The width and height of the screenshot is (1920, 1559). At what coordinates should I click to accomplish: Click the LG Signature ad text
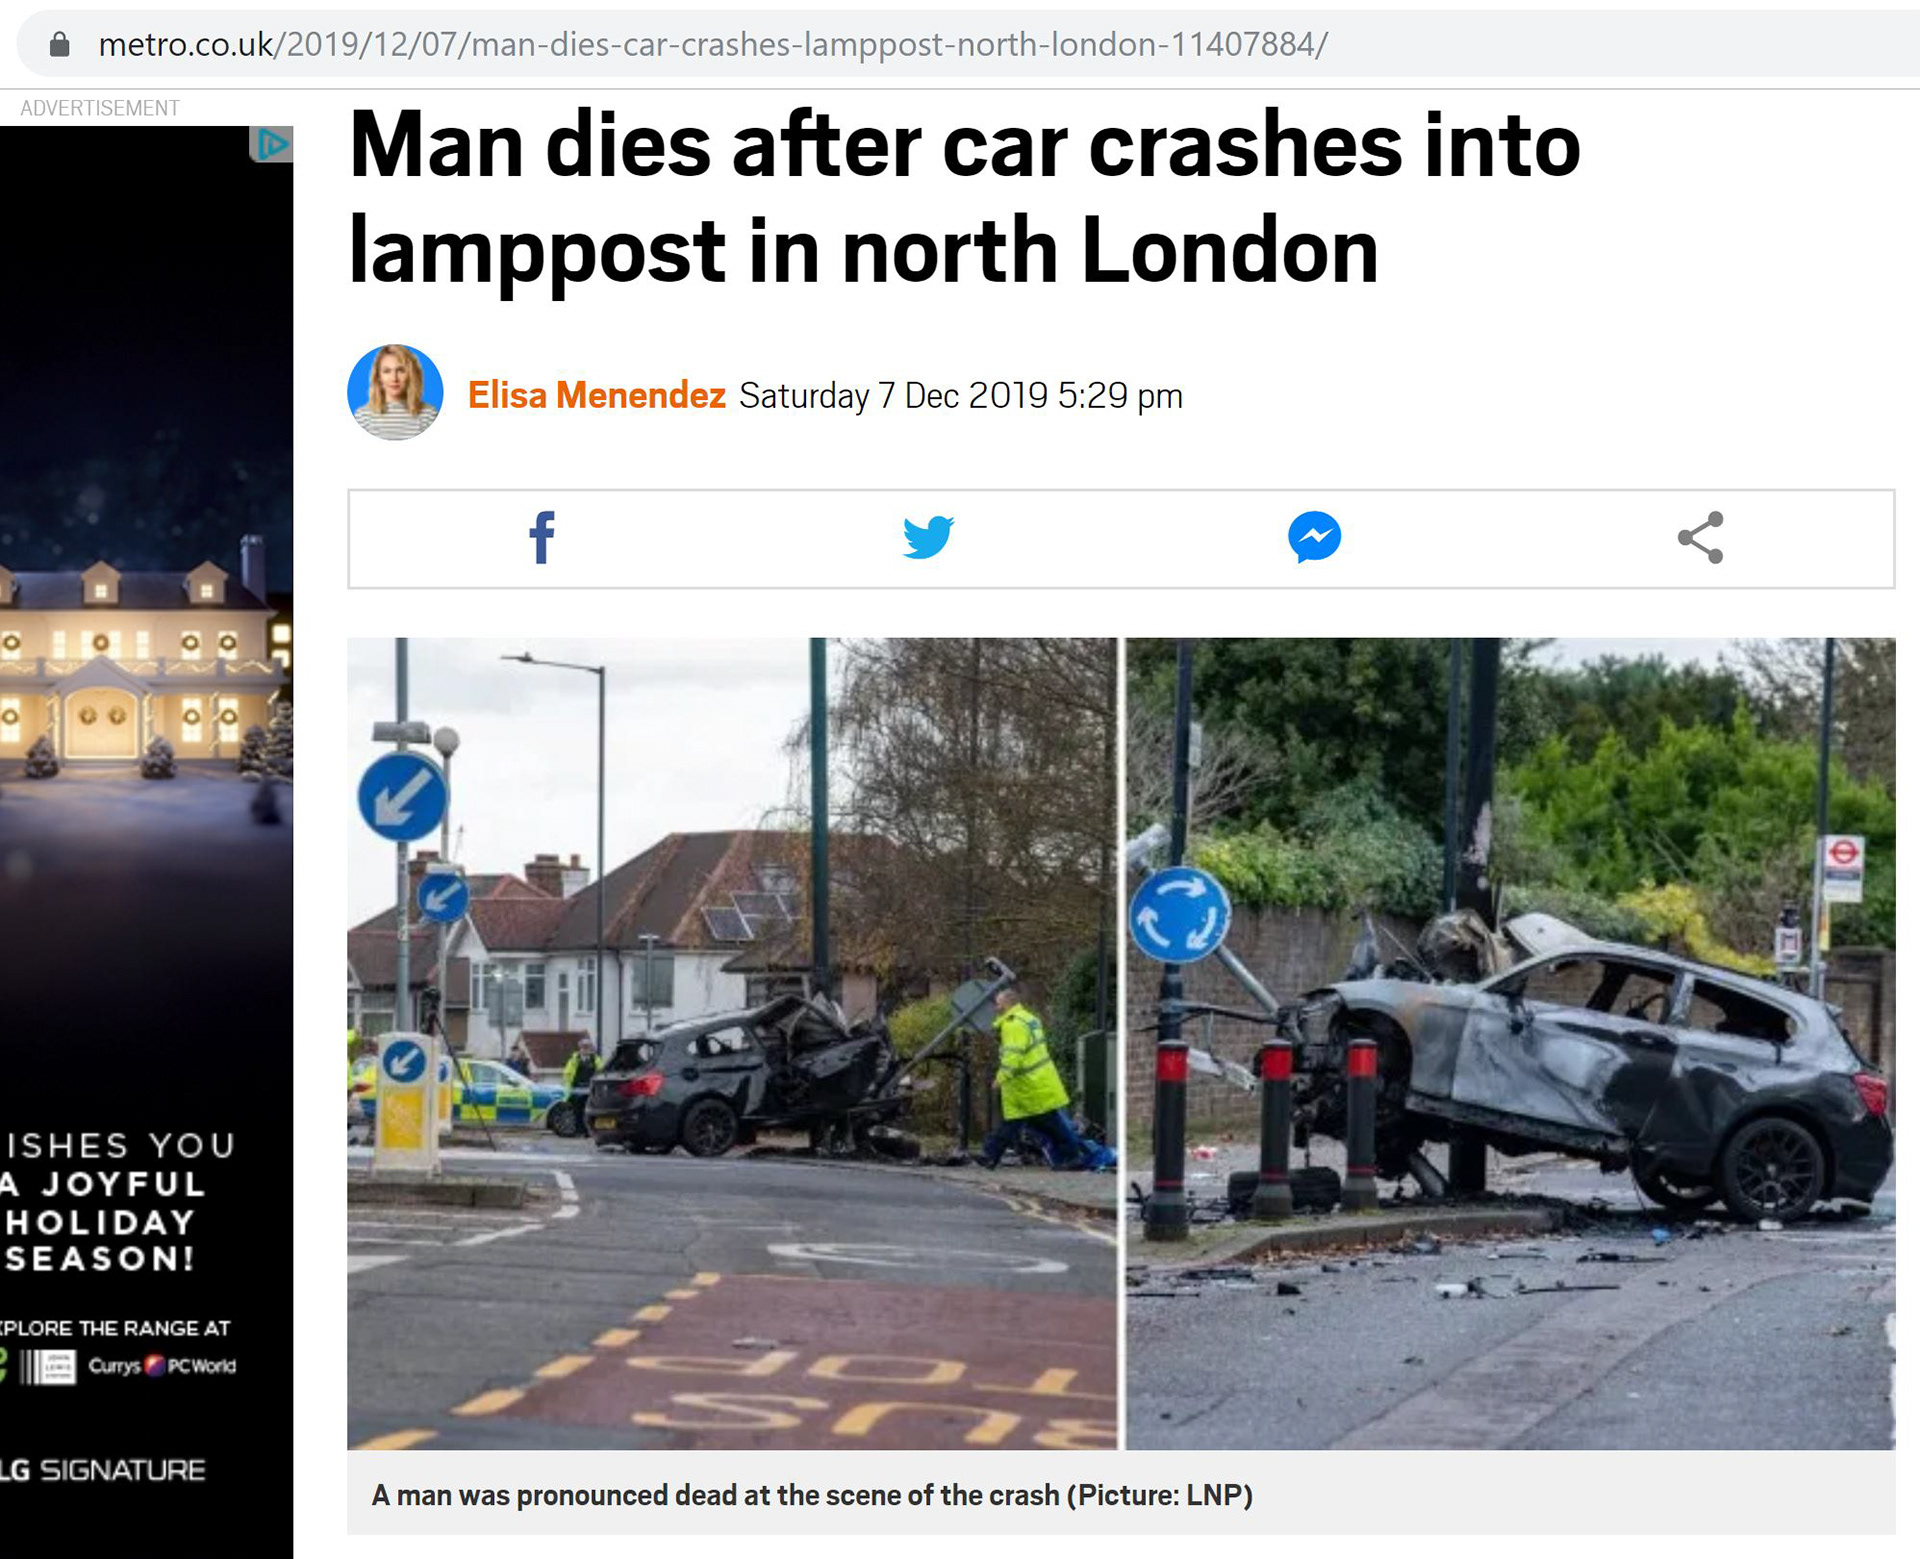click(x=103, y=1470)
